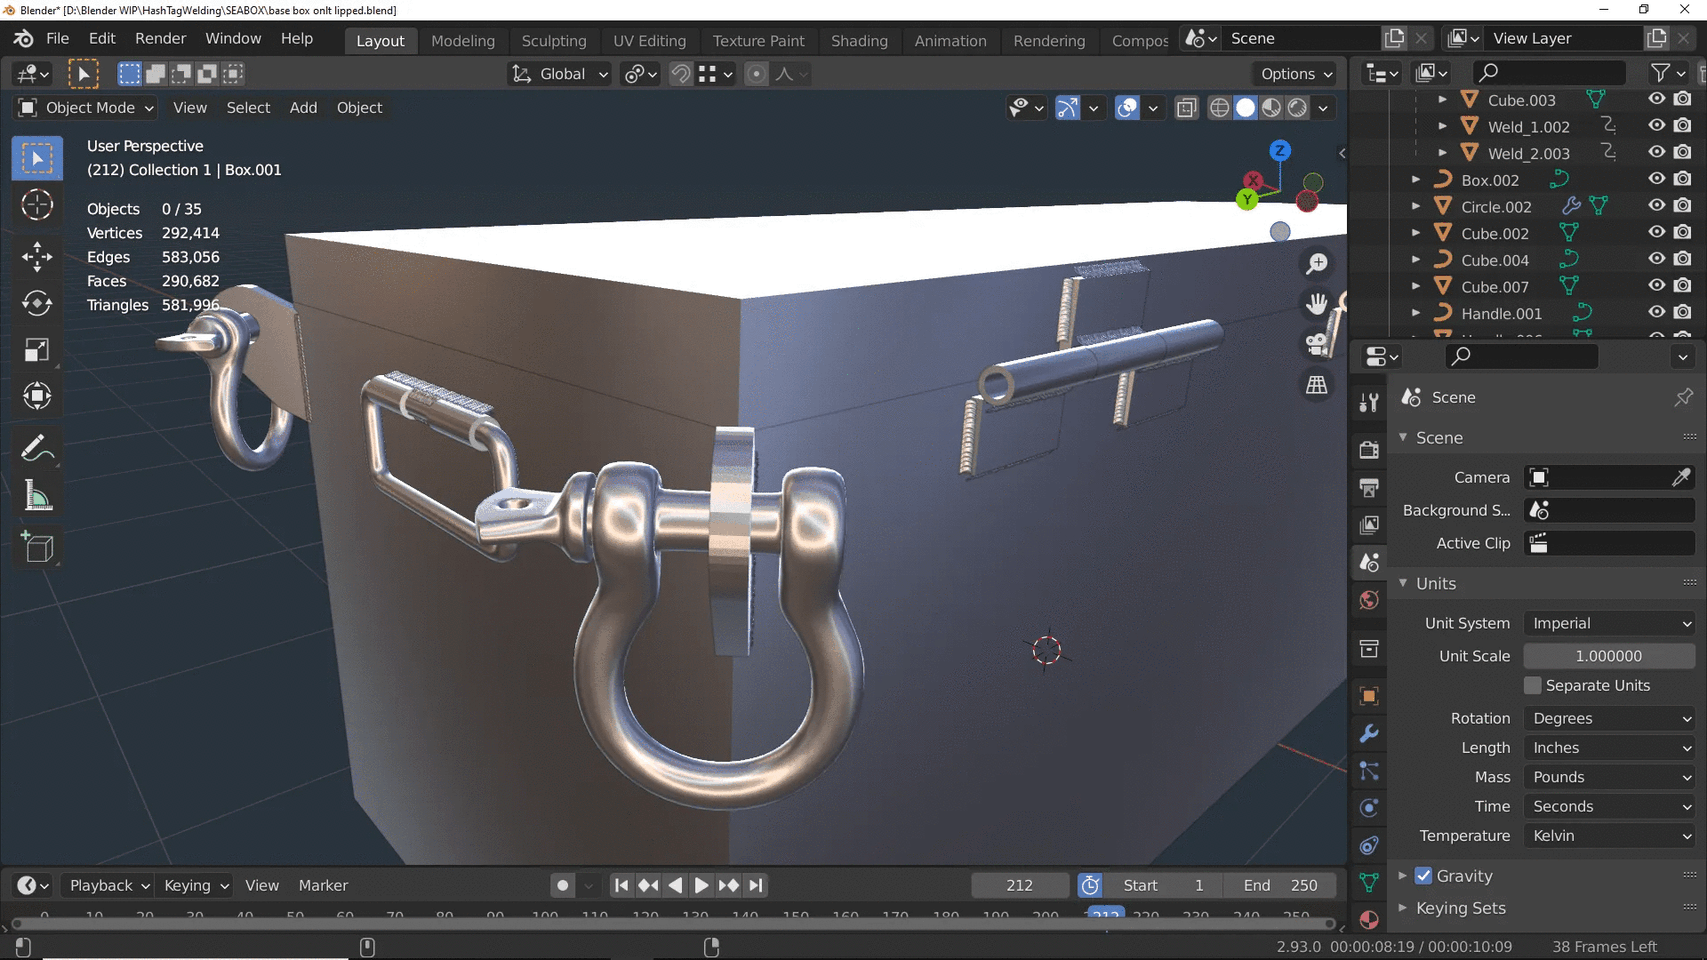The height and width of the screenshot is (960, 1707).
Task: Pick the Add Cube tool
Action: coord(37,547)
